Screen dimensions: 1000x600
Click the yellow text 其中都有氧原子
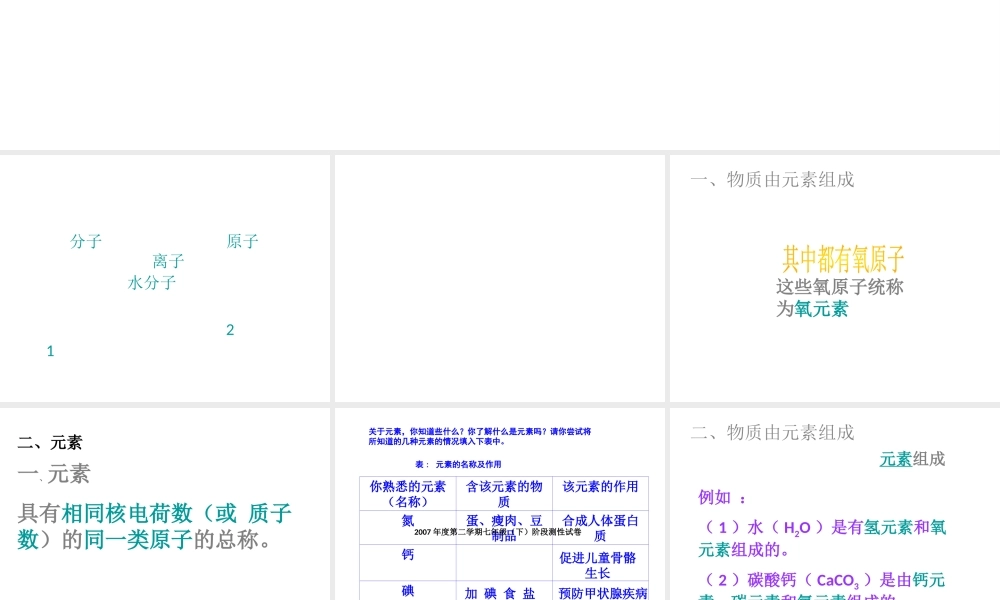pyautogui.click(x=843, y=259)
